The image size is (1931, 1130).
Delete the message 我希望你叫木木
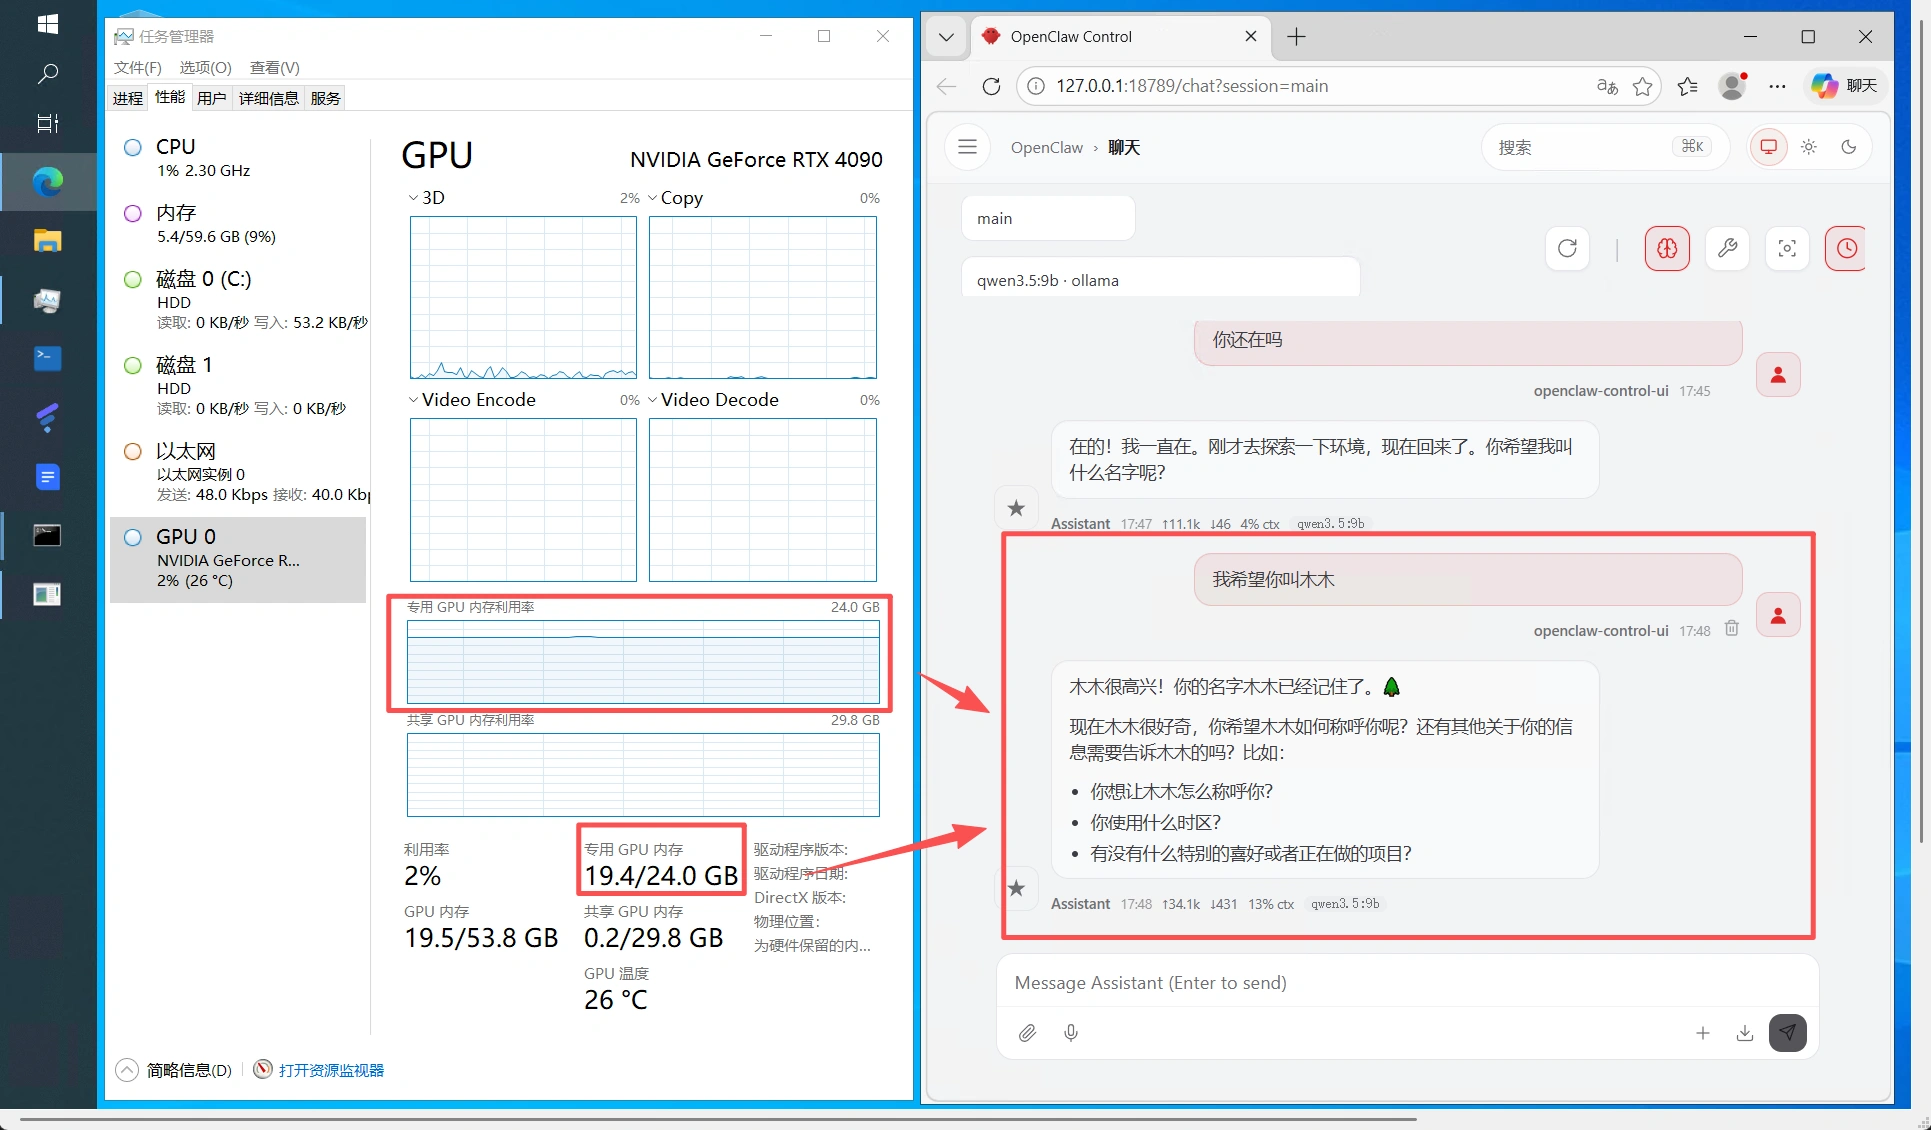coord(1732,629)
